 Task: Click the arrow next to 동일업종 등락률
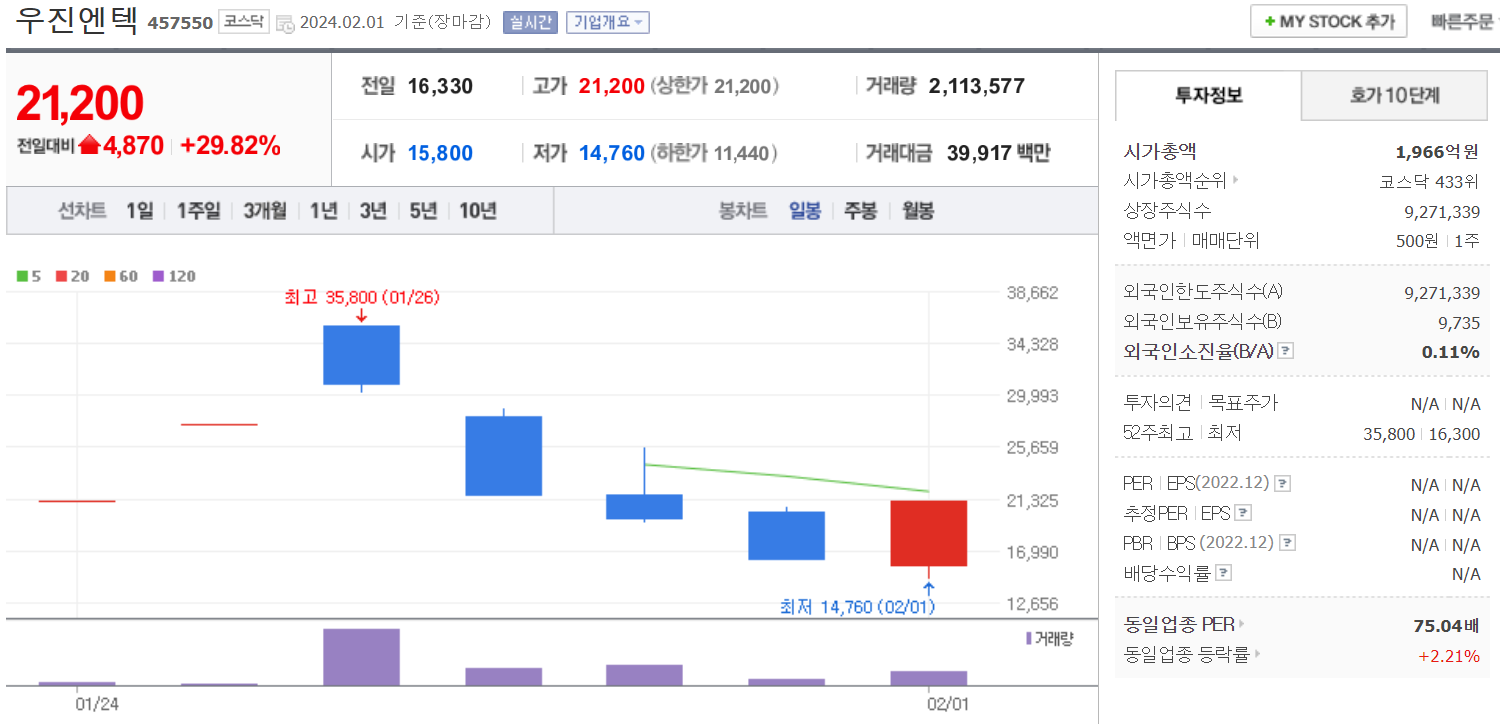pos(1257,654)
